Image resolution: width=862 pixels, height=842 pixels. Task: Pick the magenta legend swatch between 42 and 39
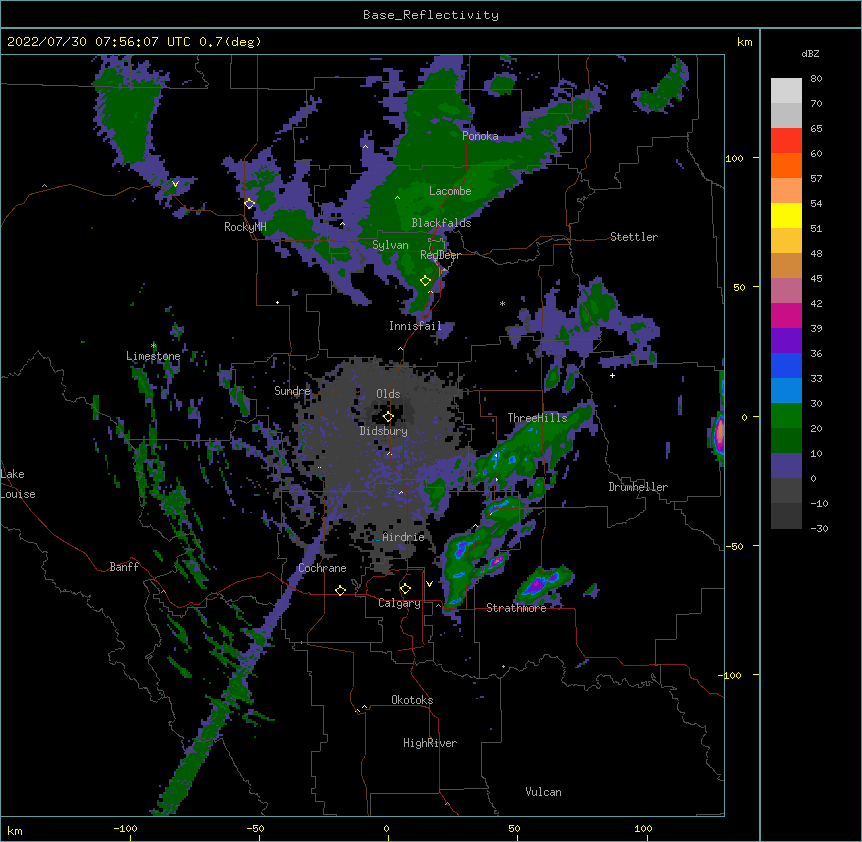[786, 315]
